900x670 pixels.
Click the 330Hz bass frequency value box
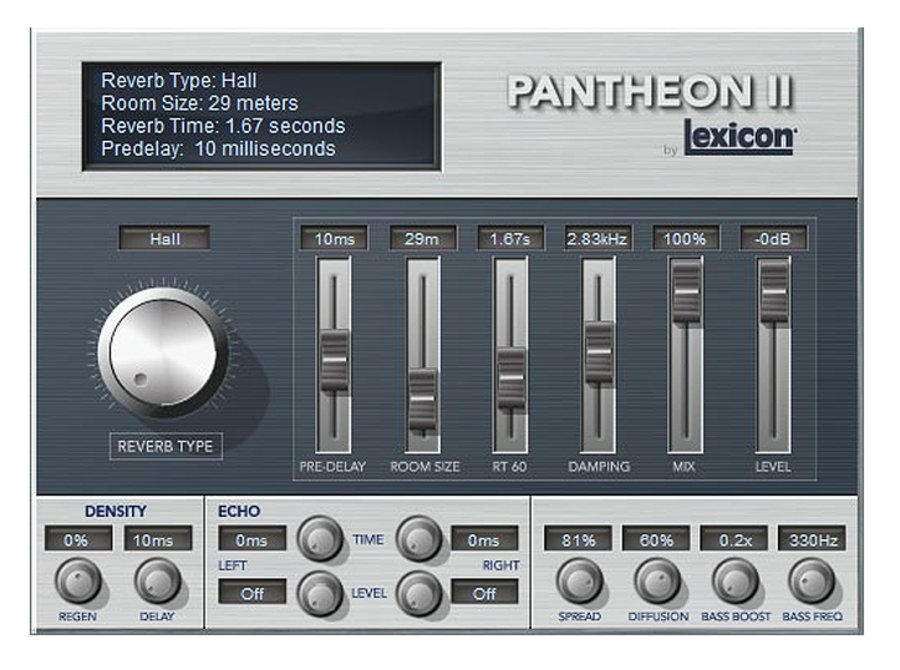pyautogui.click(x=812, y=539)
